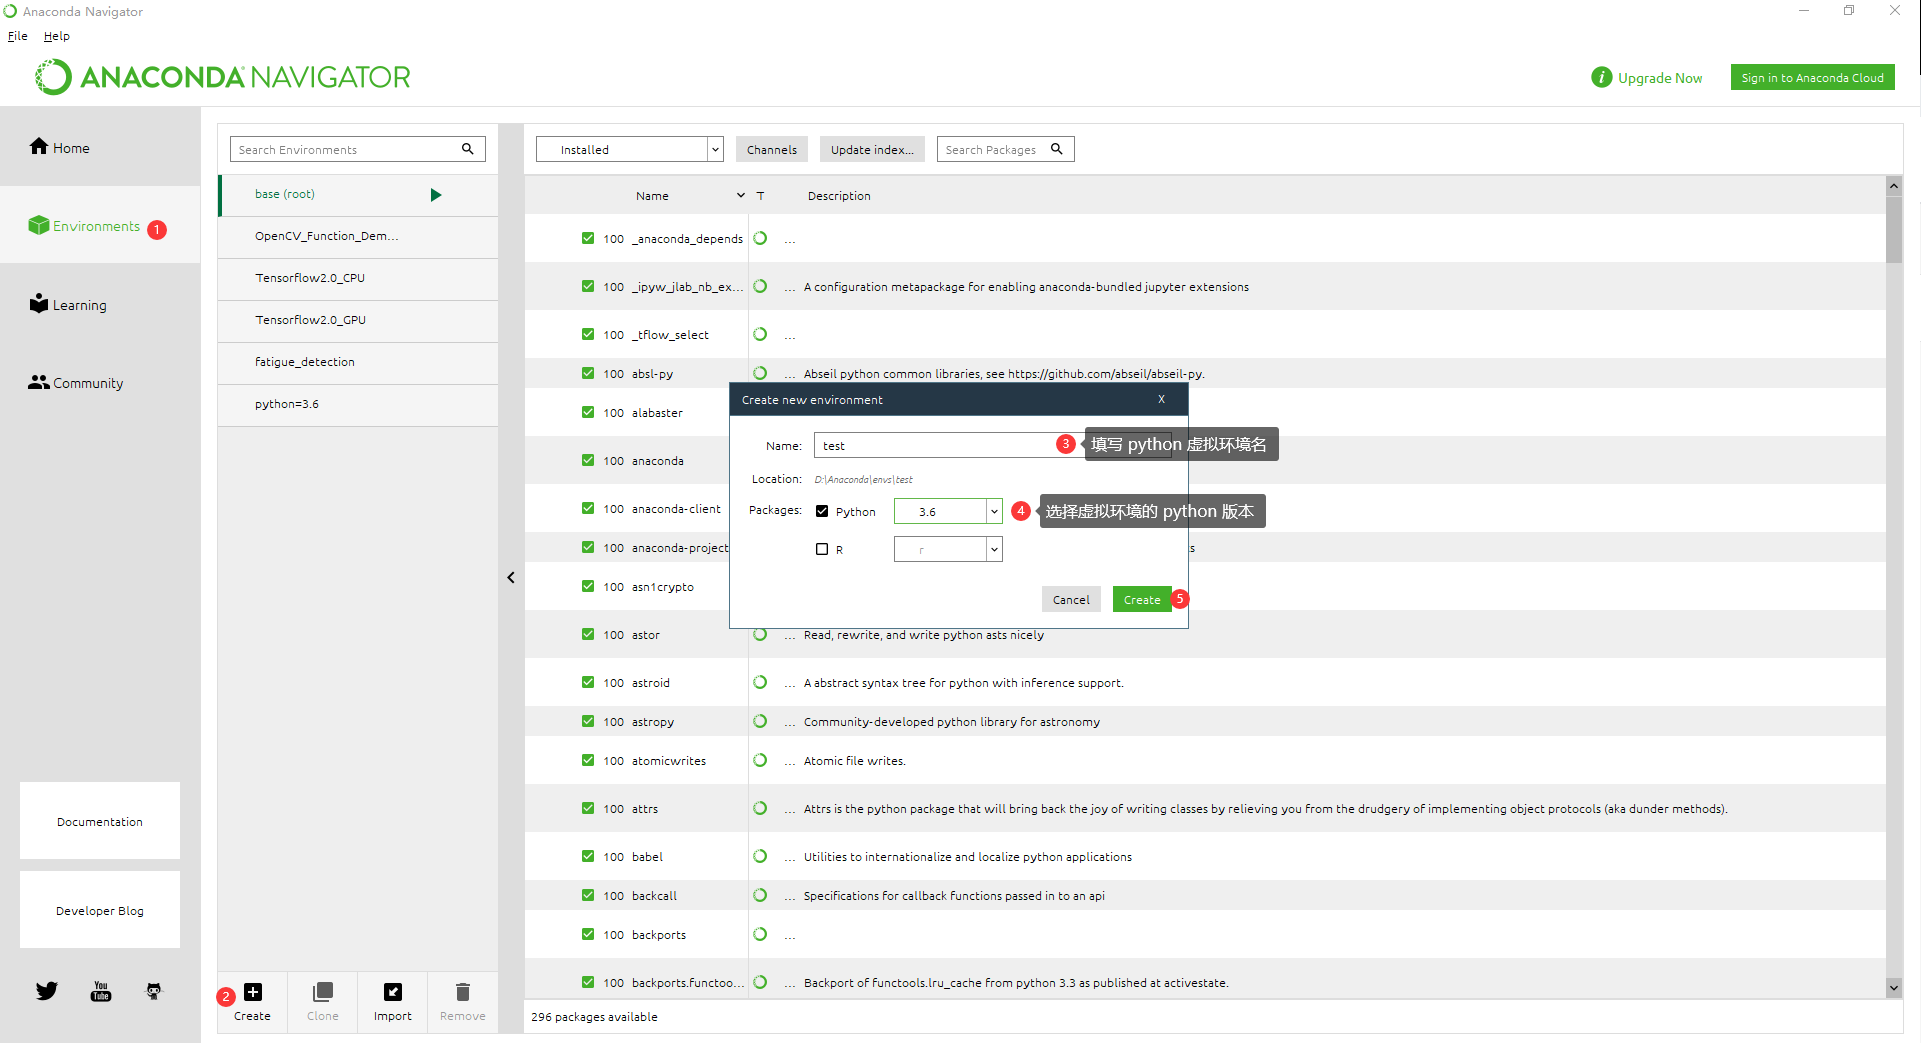Sort packages by the Name column arrow
Image resolution: width=1921 pixels, height=1043 pixels.
pos(741,196)
